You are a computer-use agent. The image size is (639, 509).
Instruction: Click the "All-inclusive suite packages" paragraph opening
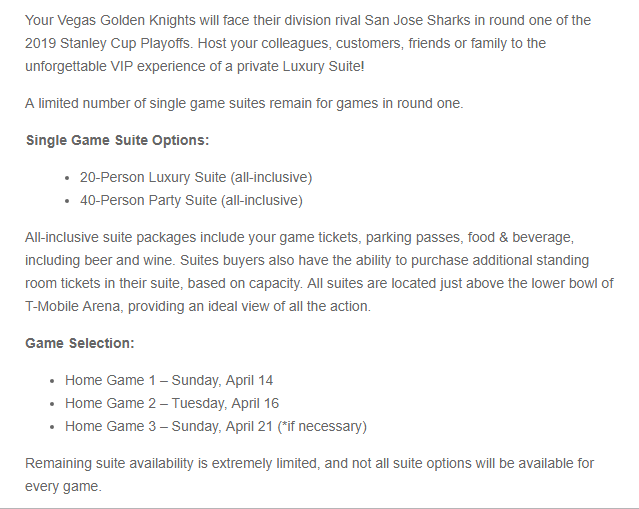pyautogui.click(x=120, y=237)
